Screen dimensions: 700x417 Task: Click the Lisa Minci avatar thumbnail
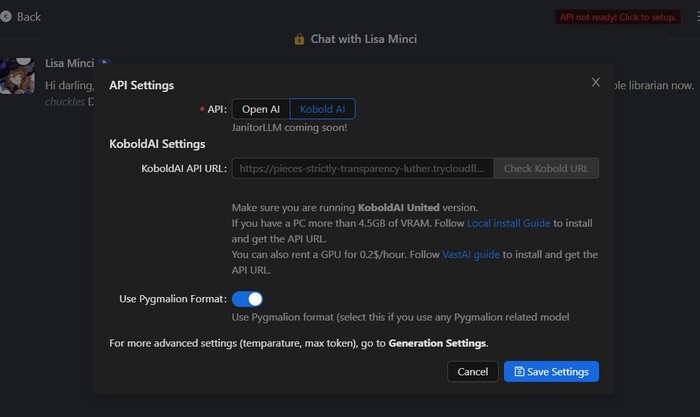[17, 75]
